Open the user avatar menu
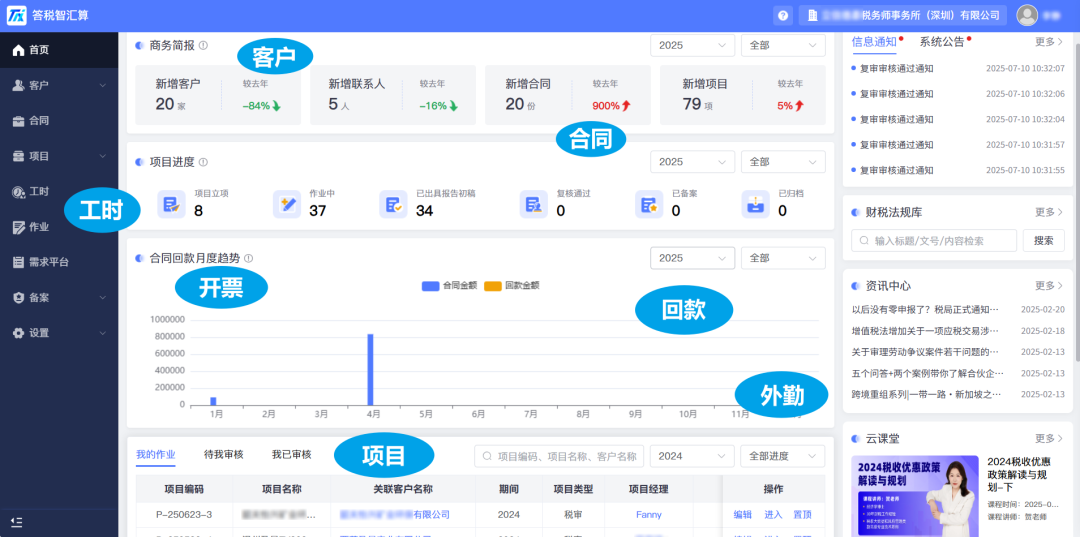The image size is (1080, 537). (x=1027, y=15)
